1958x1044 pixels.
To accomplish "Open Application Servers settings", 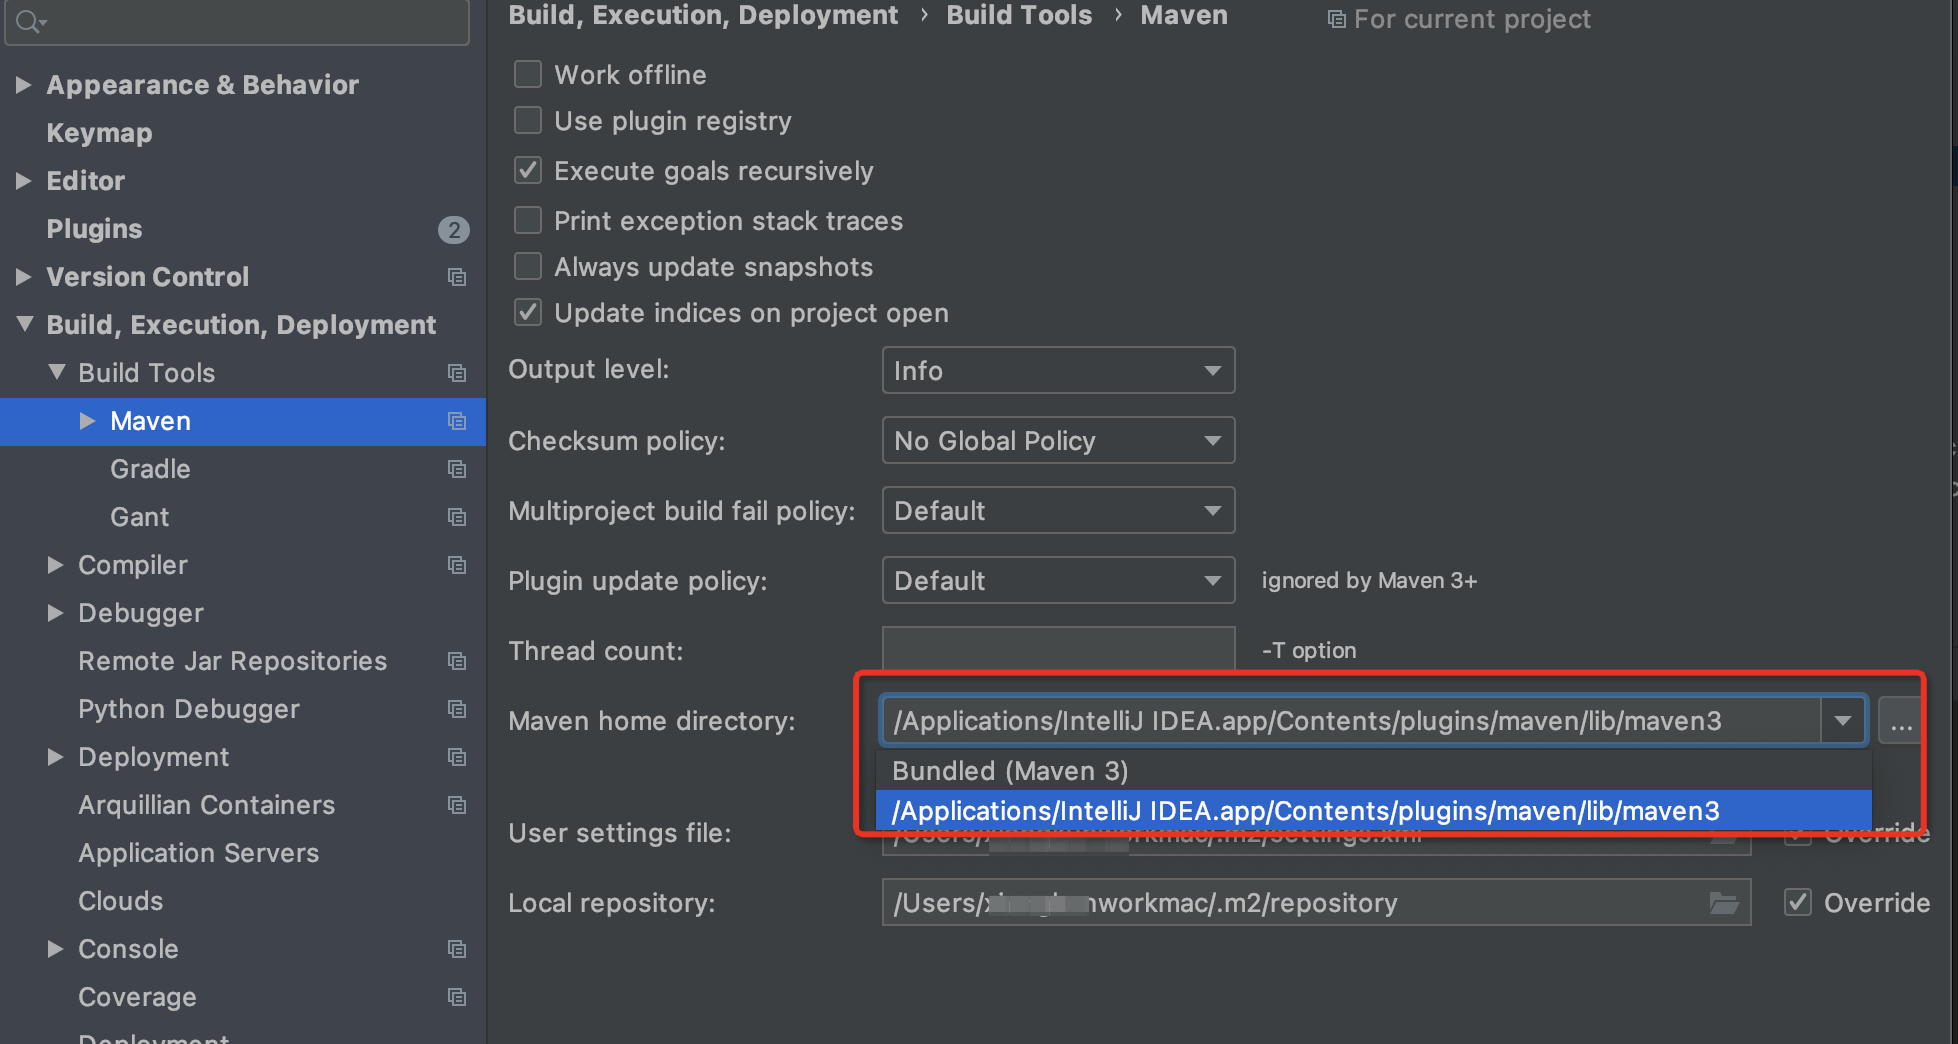I will click(x=198, y=853).
